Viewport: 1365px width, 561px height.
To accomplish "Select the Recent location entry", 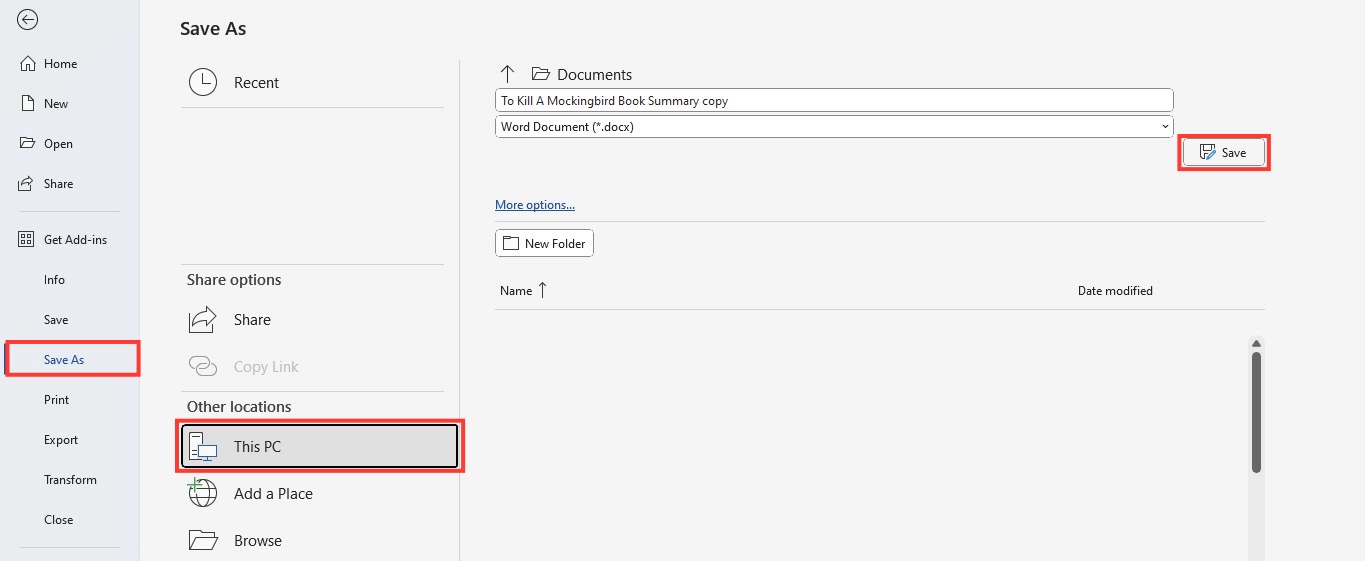I will tap(312, 83).
